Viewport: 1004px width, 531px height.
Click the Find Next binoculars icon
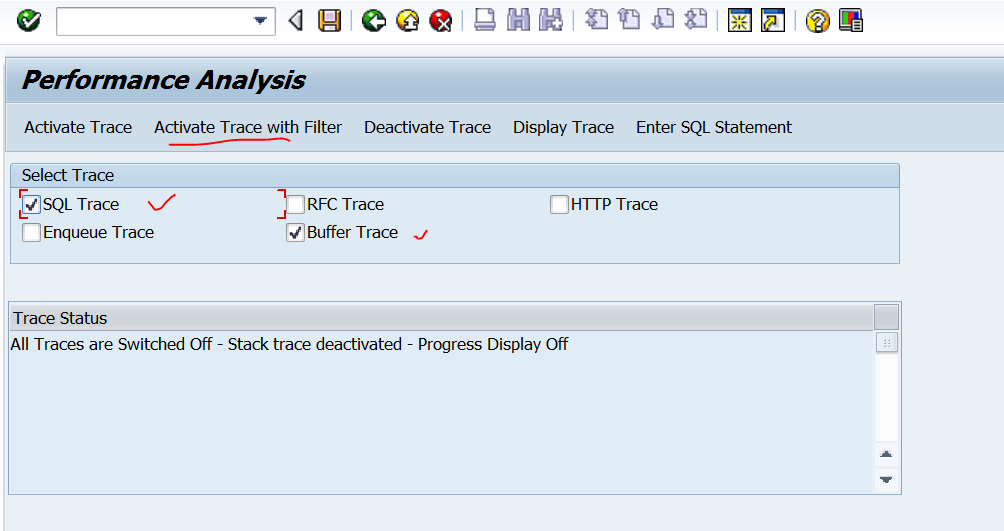tap(551, 20)
